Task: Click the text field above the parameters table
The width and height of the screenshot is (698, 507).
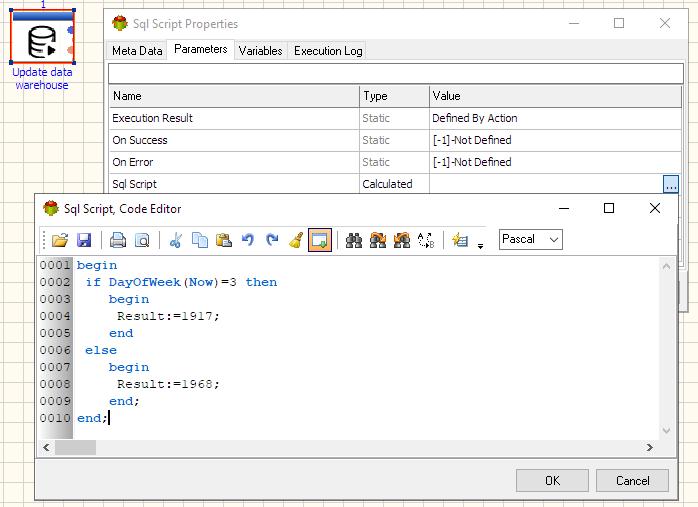Action: pyautogui.click(x=396, y=73)
